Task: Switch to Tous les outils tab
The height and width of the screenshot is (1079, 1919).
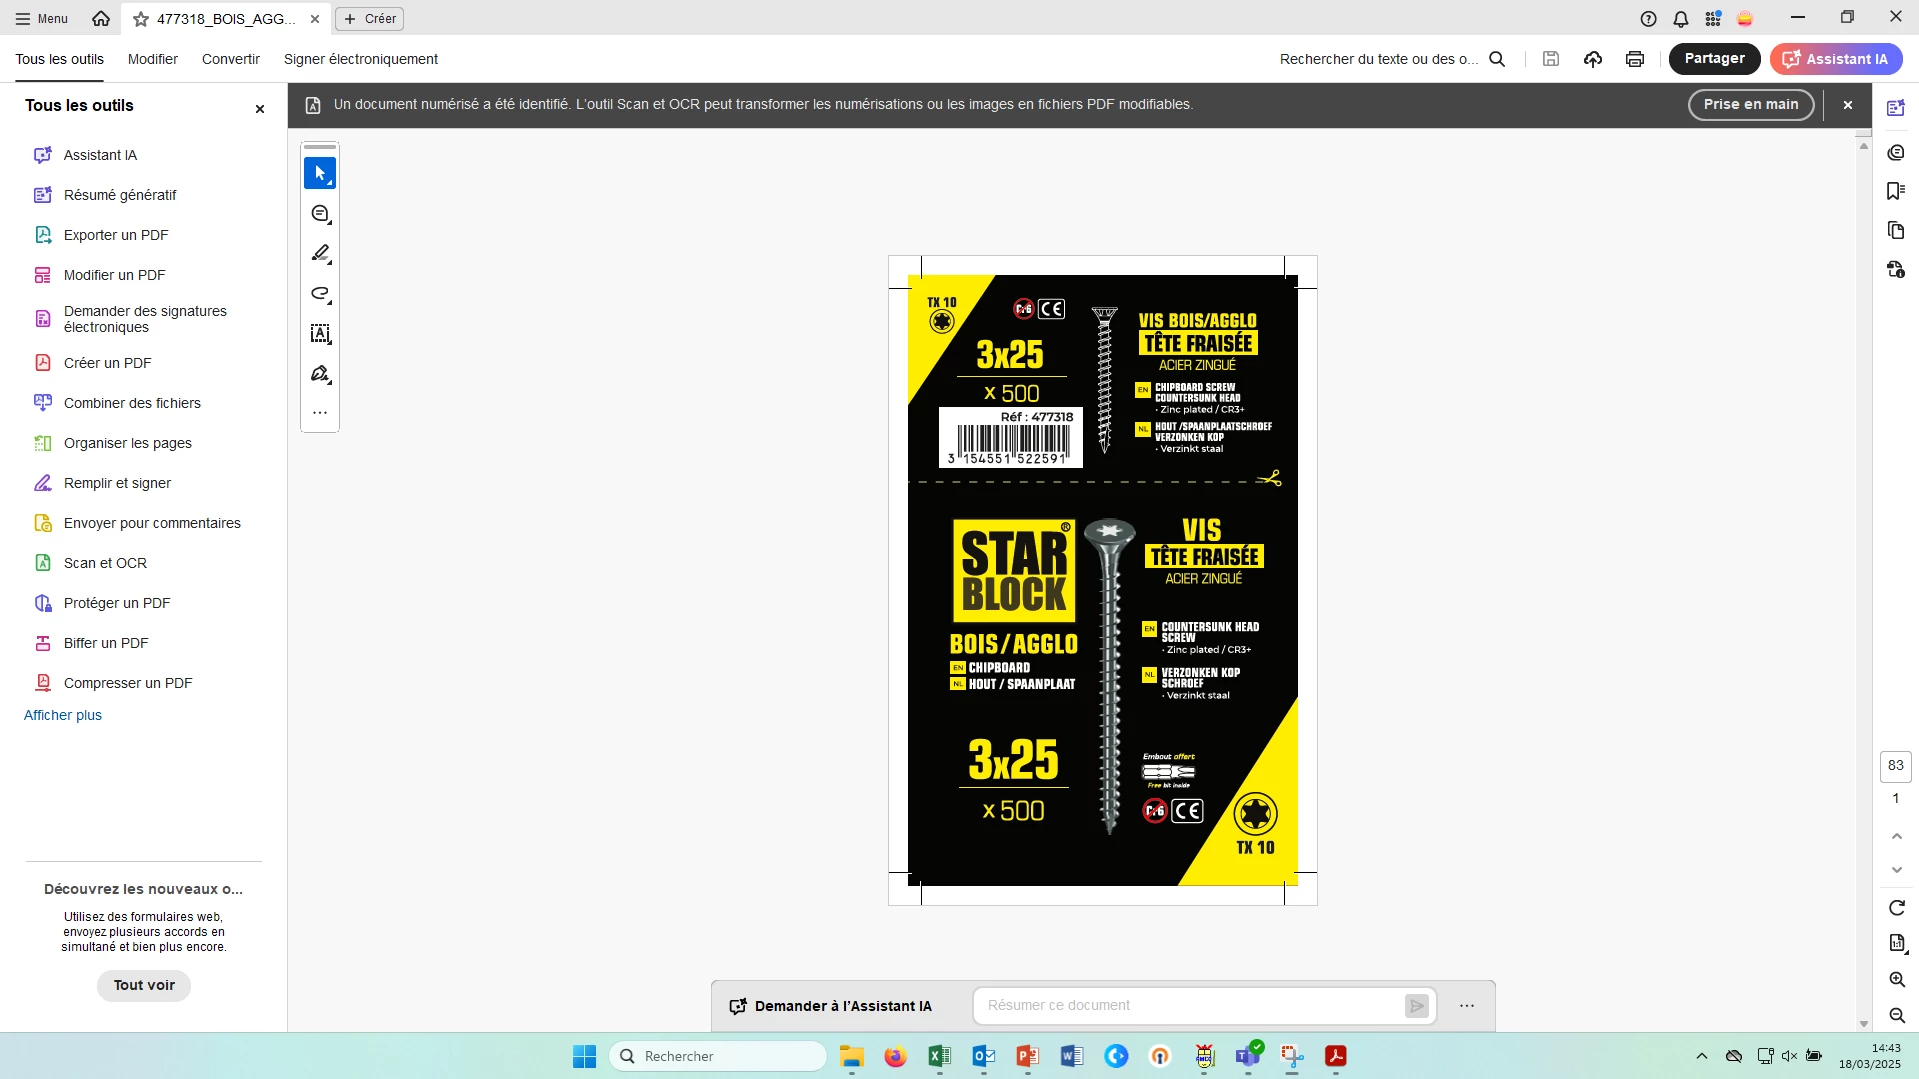Action: point(59,59)
